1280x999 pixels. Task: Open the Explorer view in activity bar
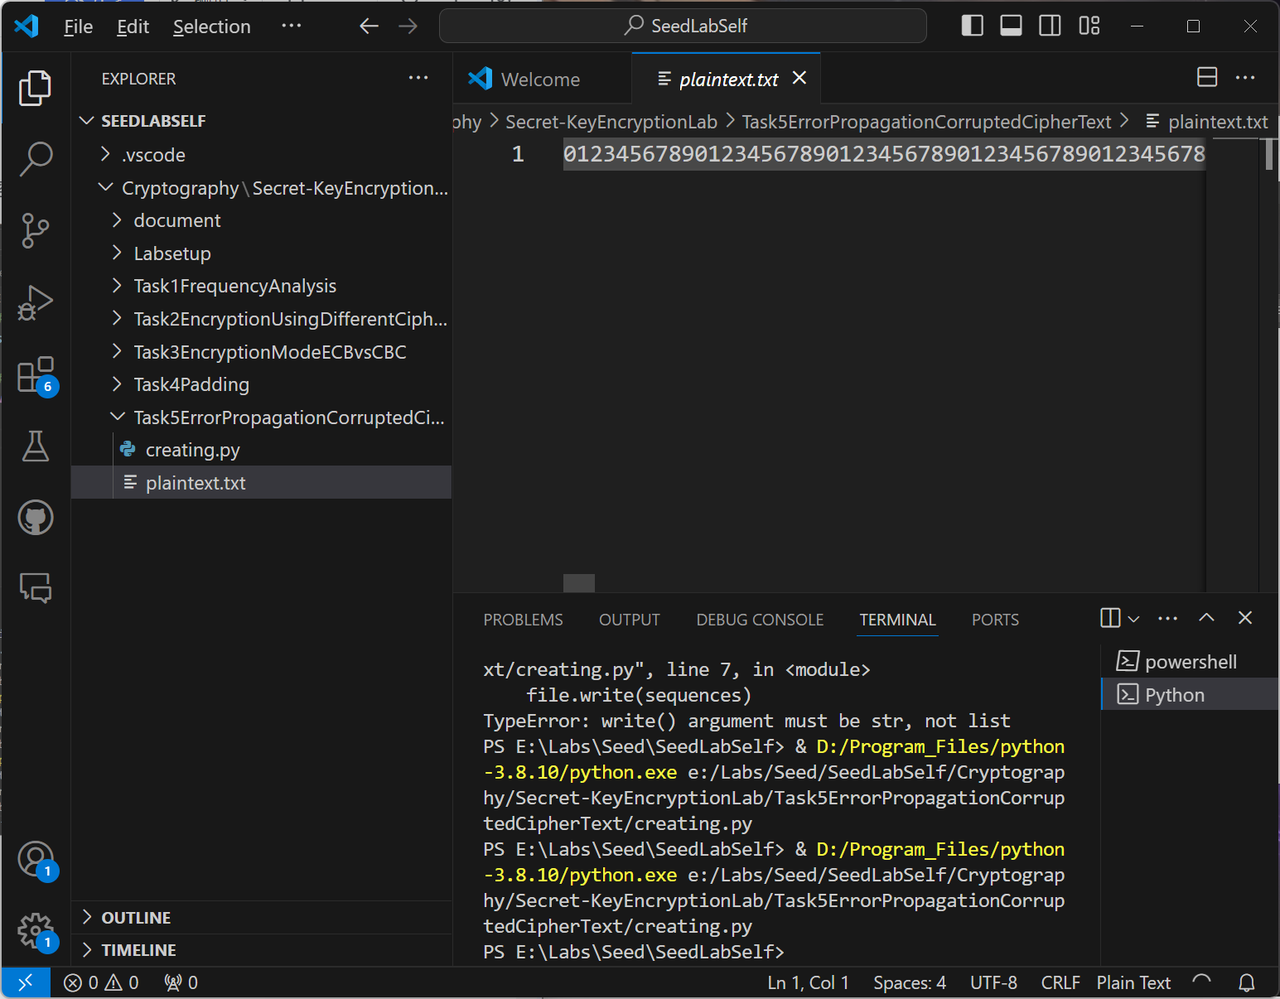click(35, 89)
